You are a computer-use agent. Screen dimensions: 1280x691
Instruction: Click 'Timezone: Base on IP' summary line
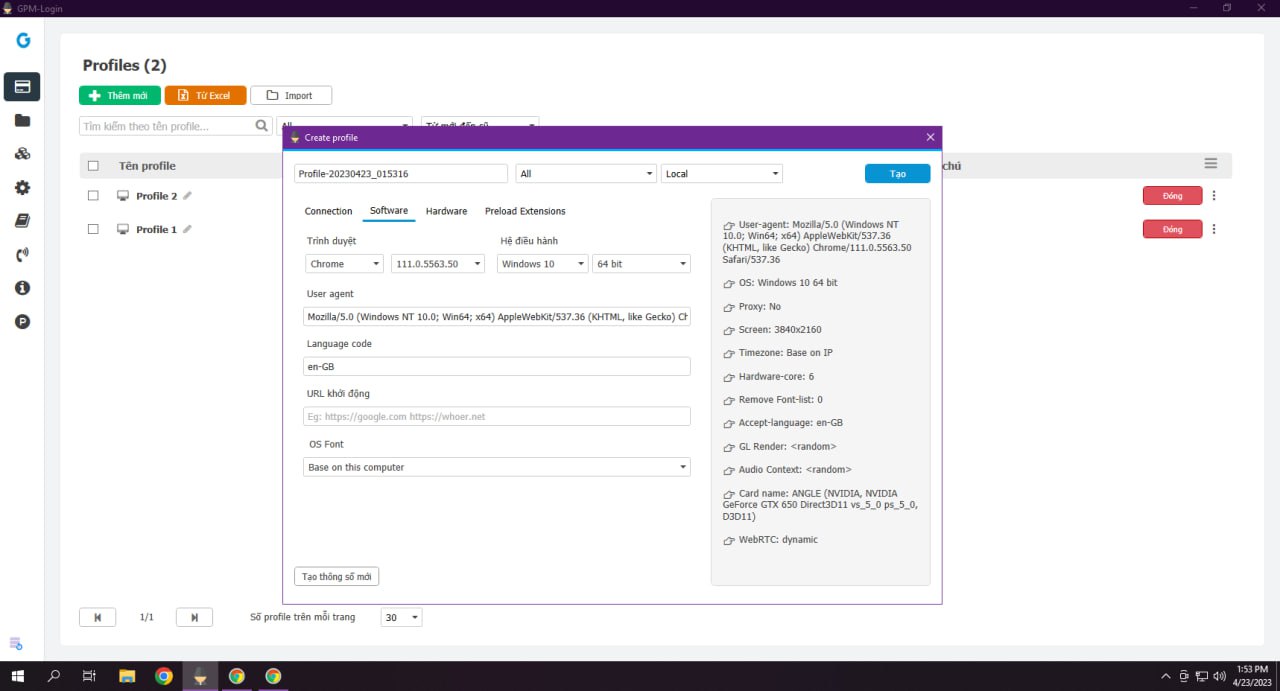point(786,353)
